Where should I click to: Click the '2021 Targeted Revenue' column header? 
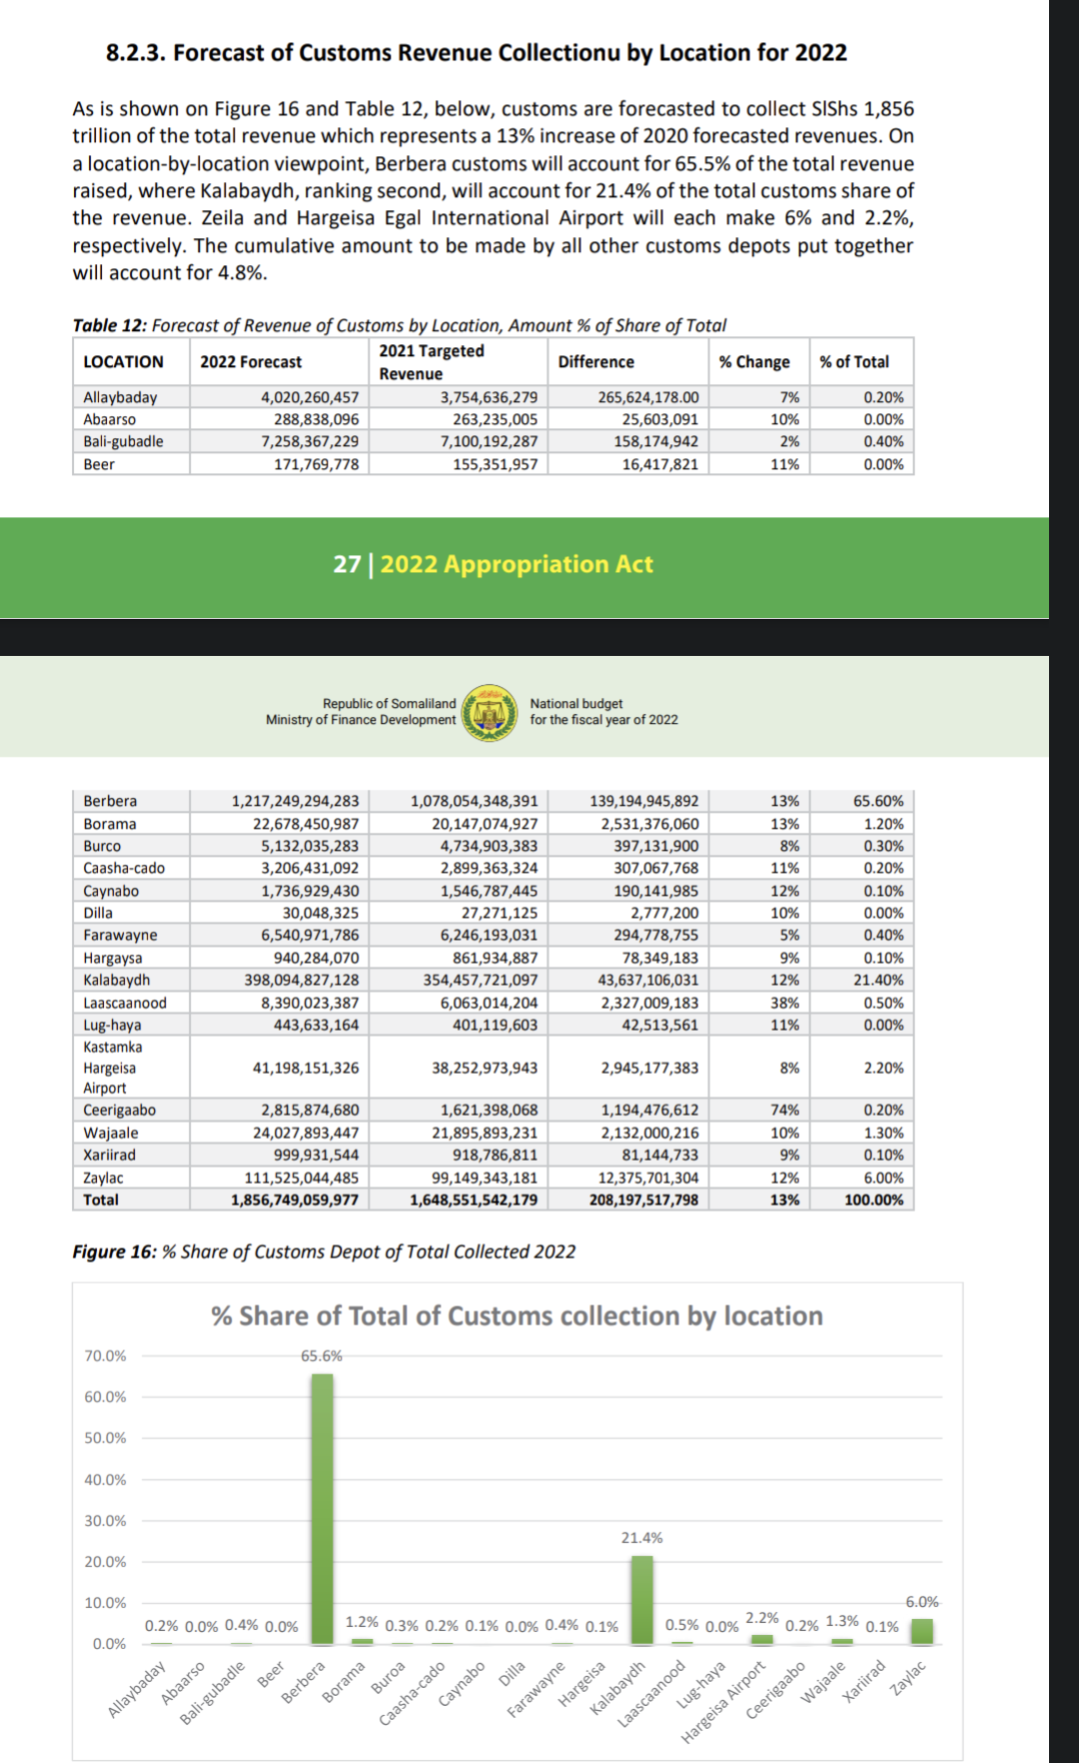click(x=431, y=362)
